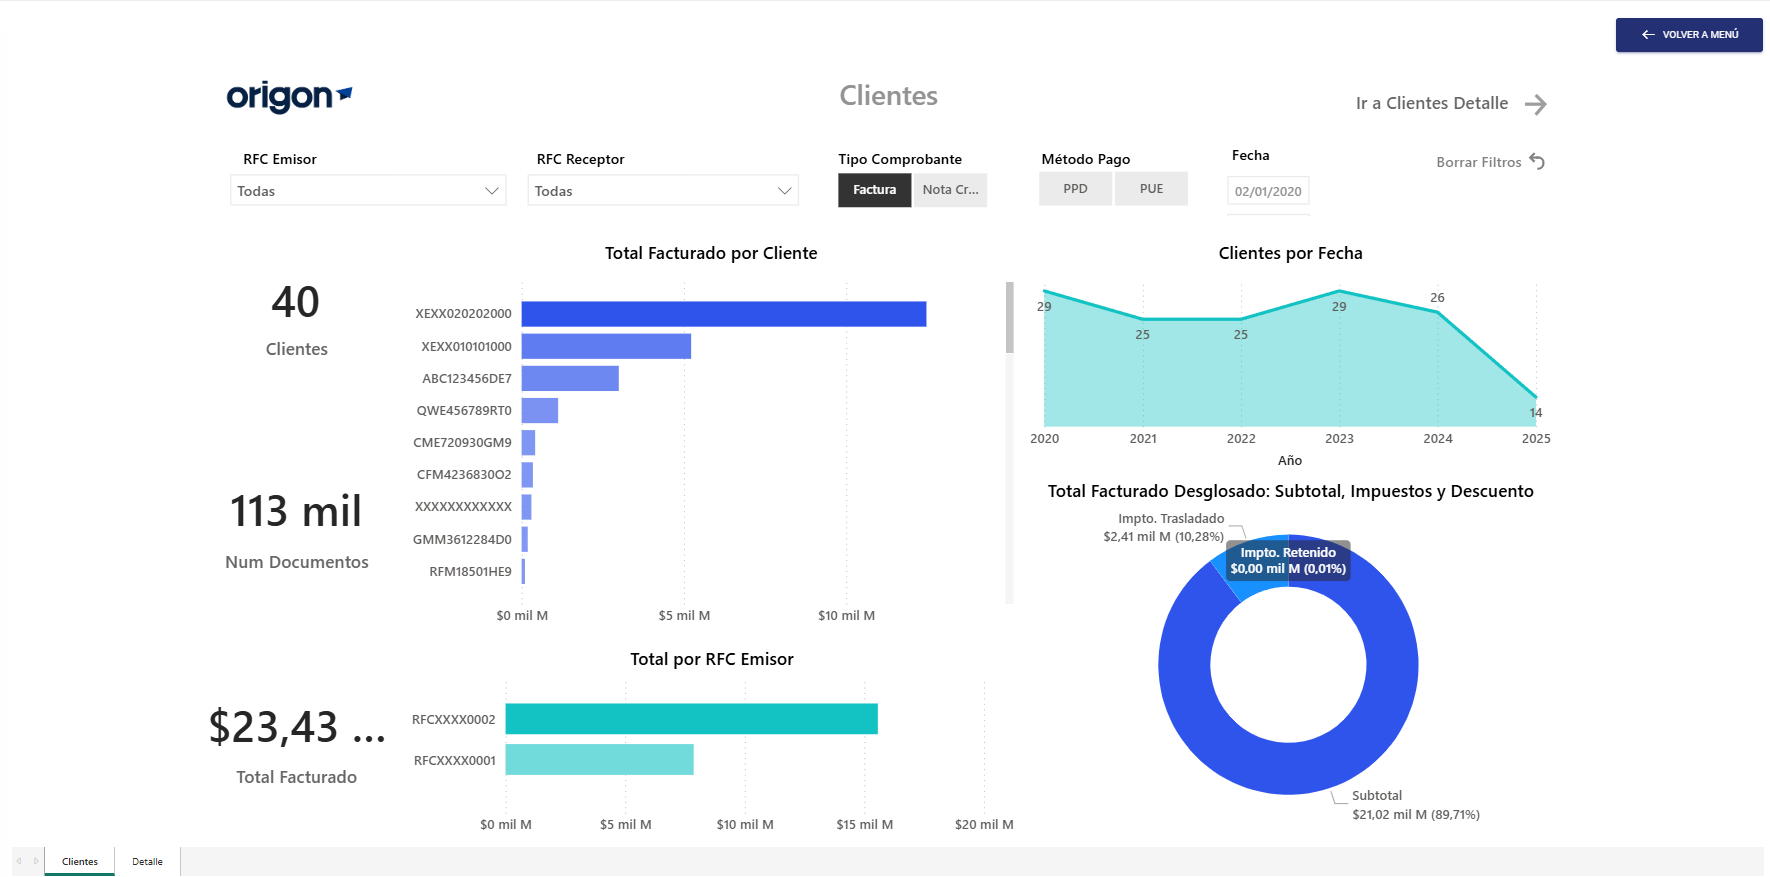This screenshot has height=877, width=1770.
Task: Click the RFCXXXX0002 teal bar
Action: click(x=691, y=719)
